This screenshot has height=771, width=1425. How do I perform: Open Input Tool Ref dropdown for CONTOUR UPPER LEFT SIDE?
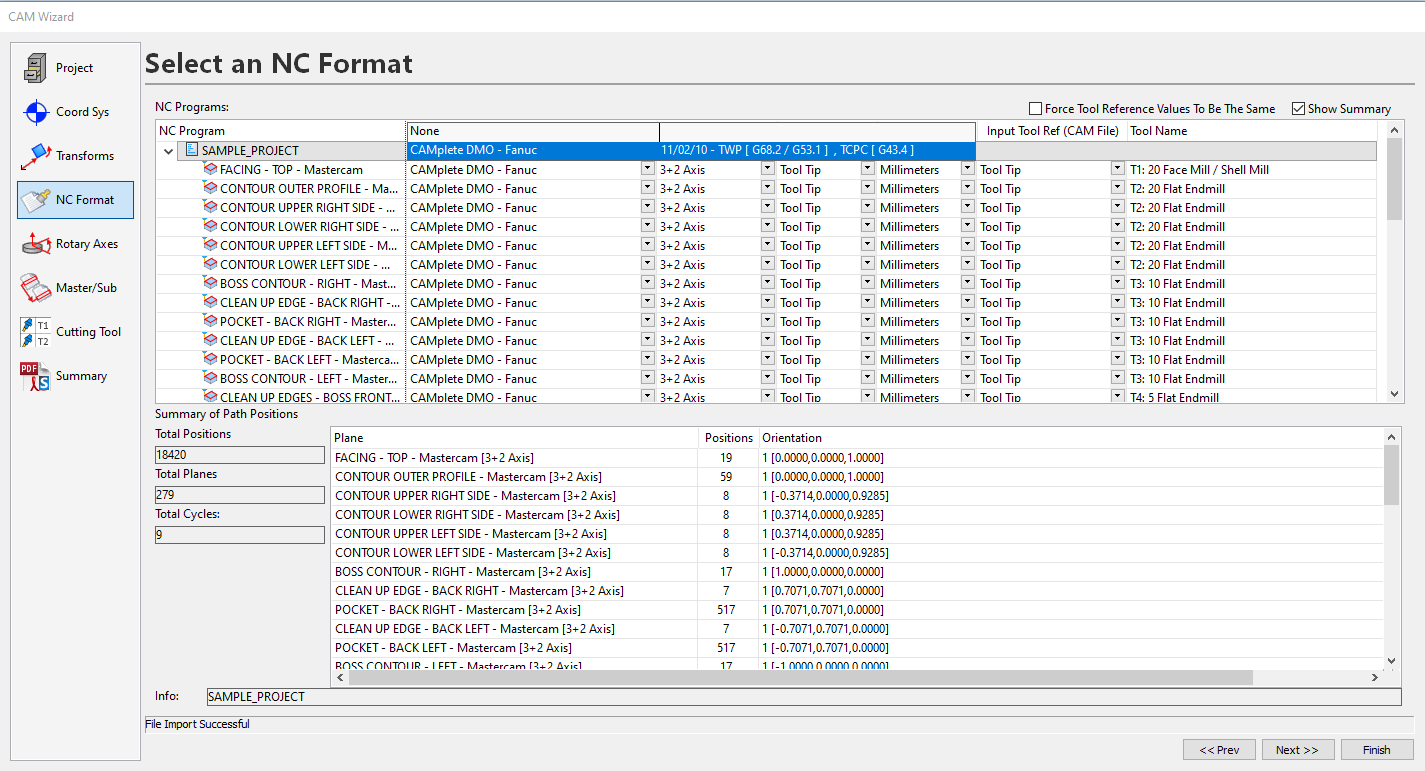coord(1117,245)
